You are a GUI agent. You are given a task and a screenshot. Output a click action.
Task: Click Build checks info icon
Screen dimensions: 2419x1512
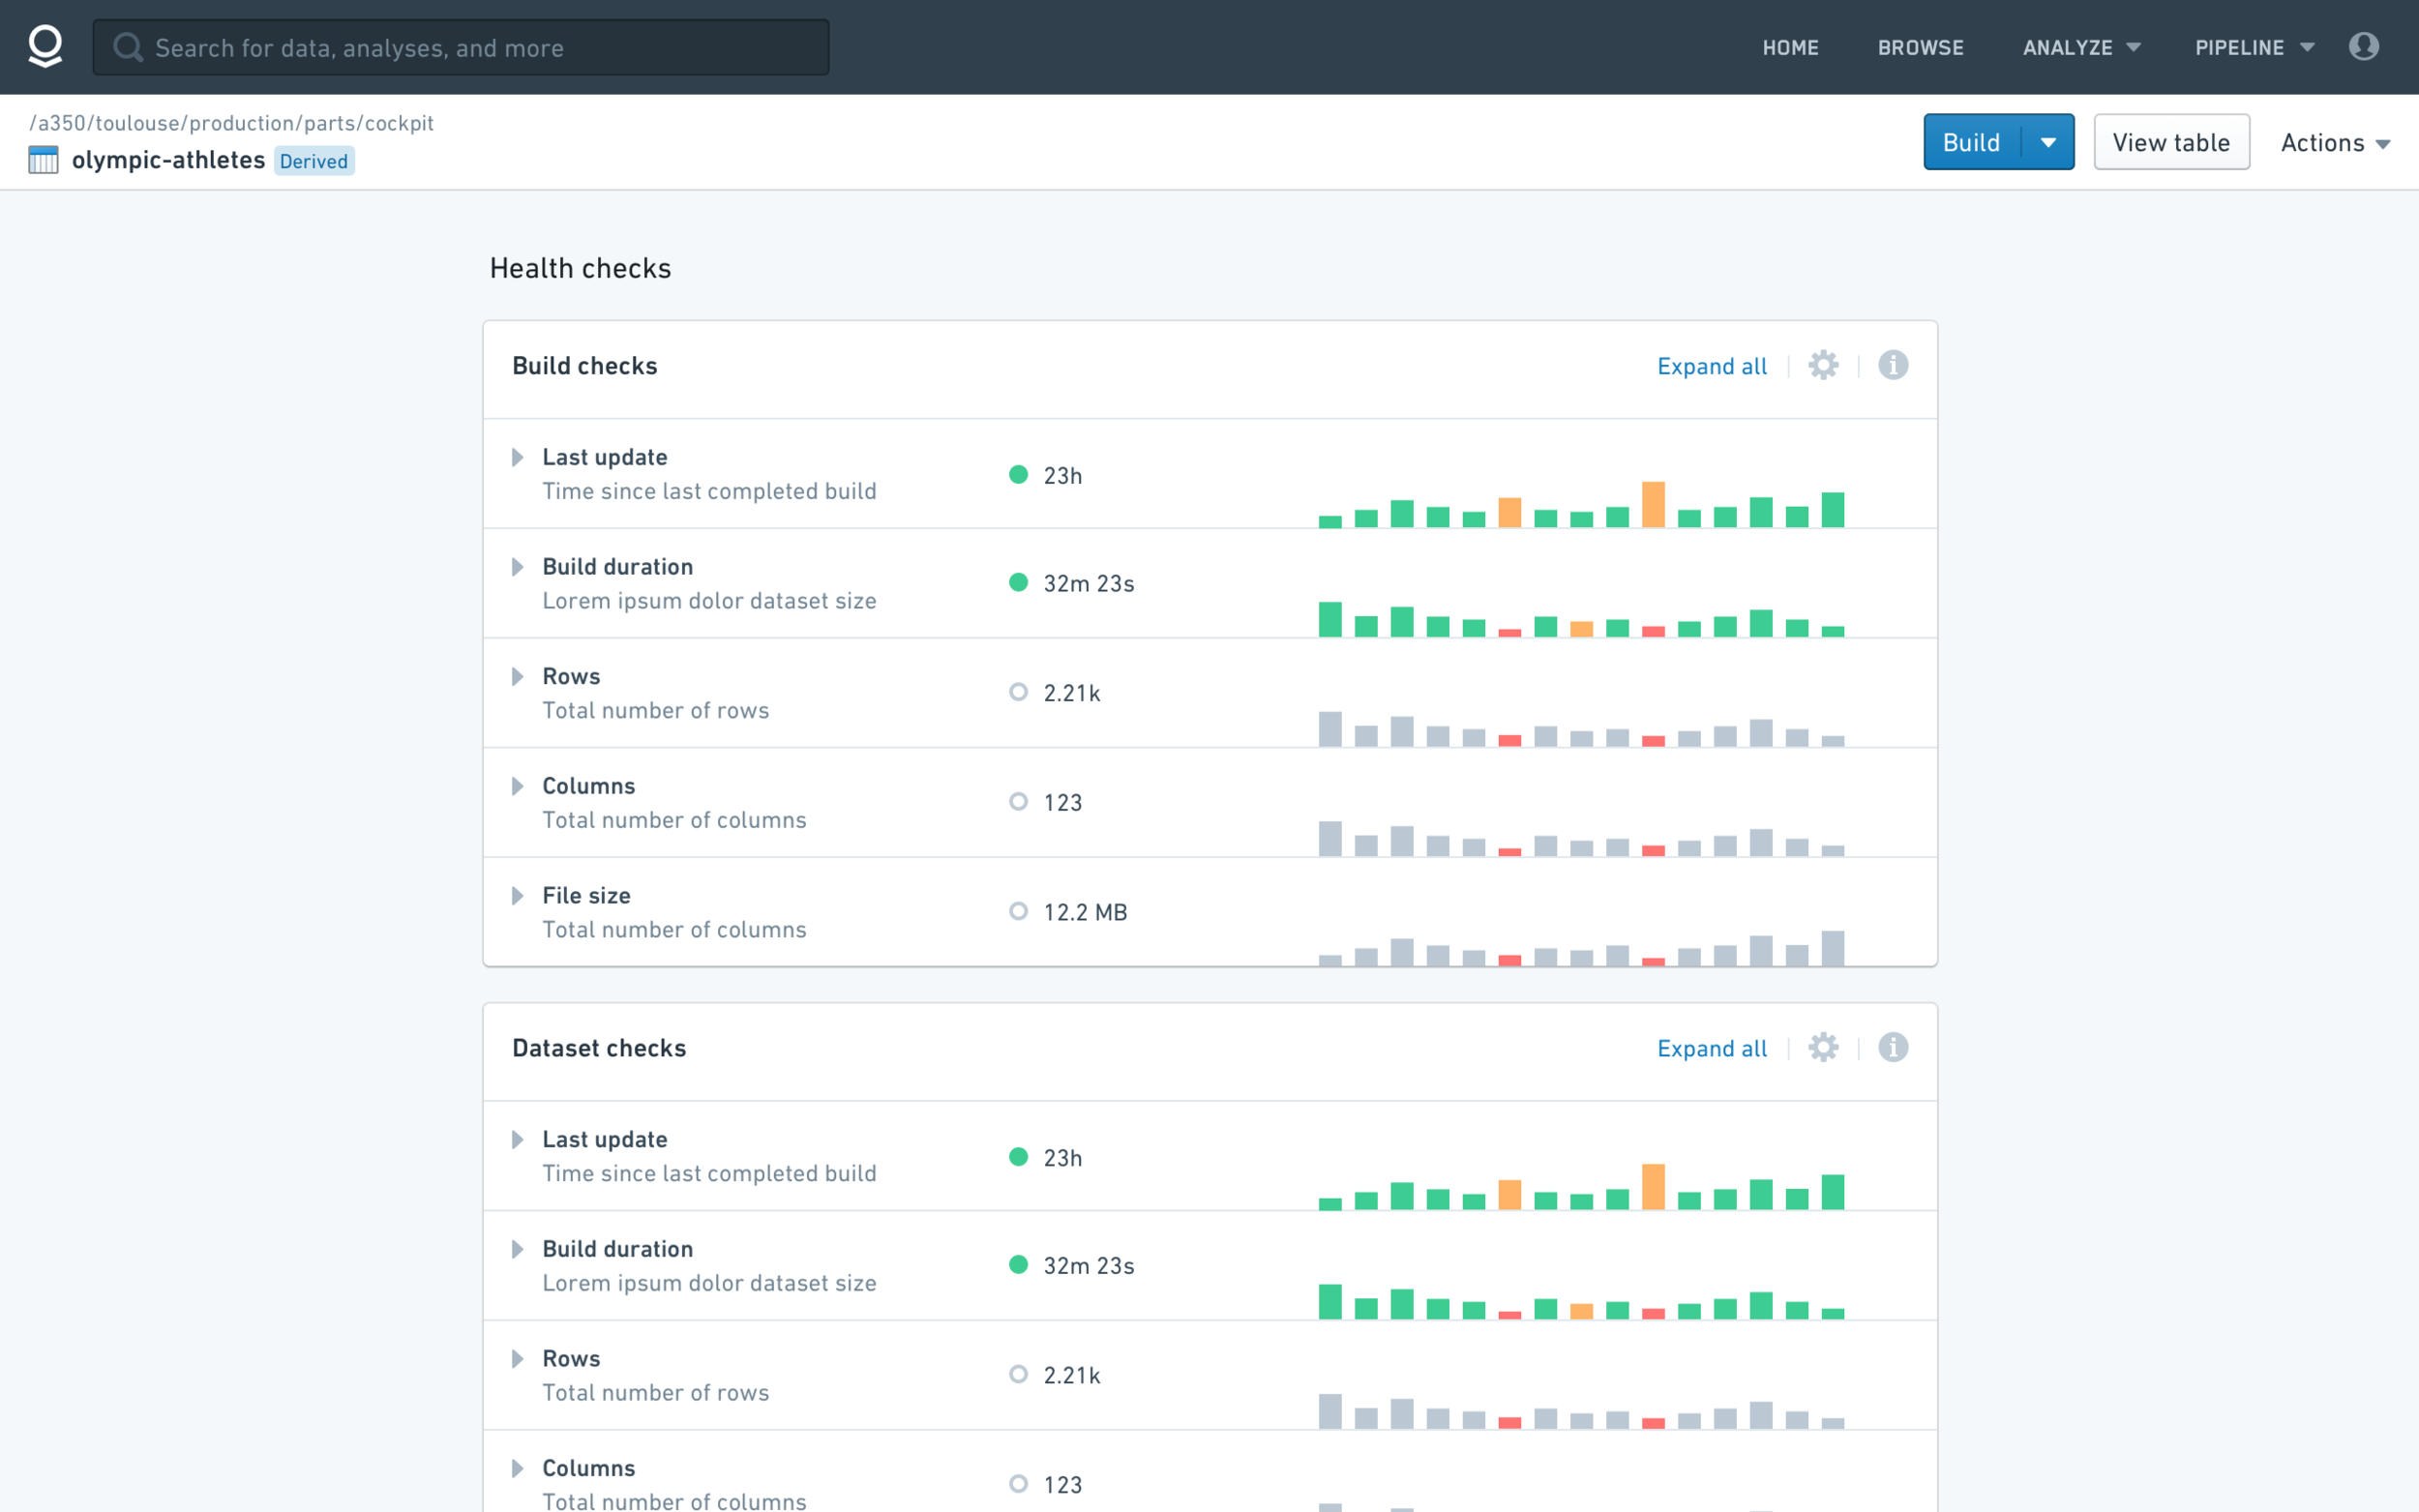1892,365
